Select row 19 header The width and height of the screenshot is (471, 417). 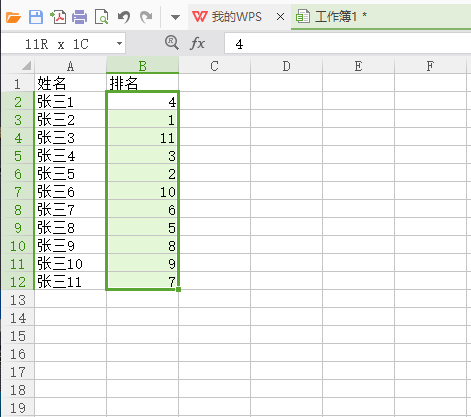coord(18,407)
